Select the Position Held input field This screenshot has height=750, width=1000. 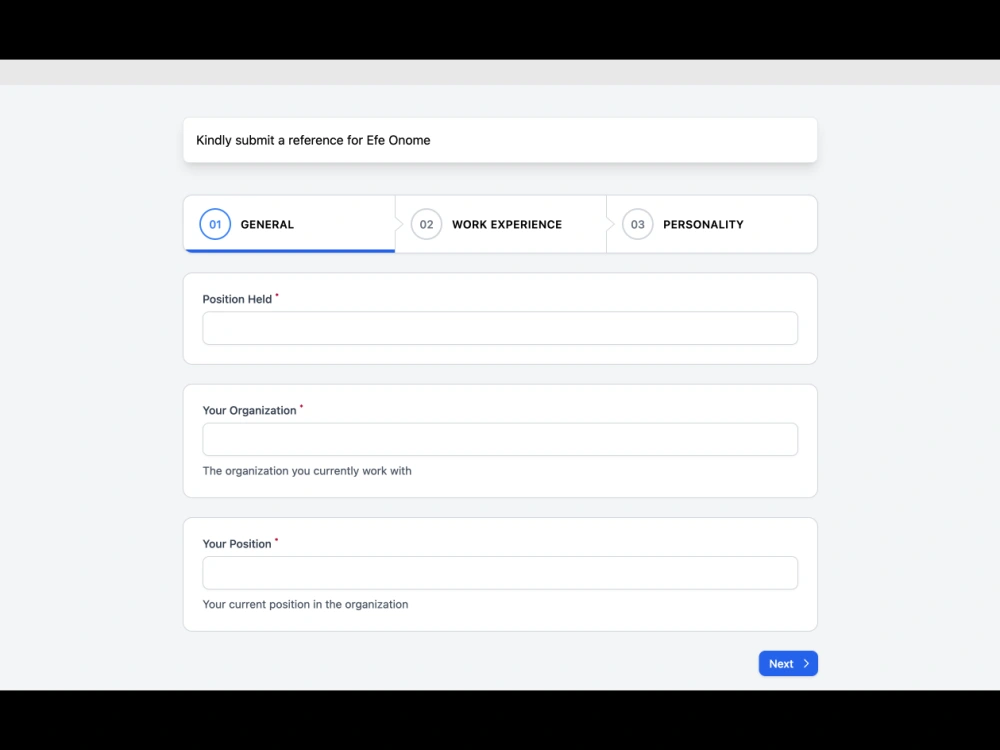[500, 328]
